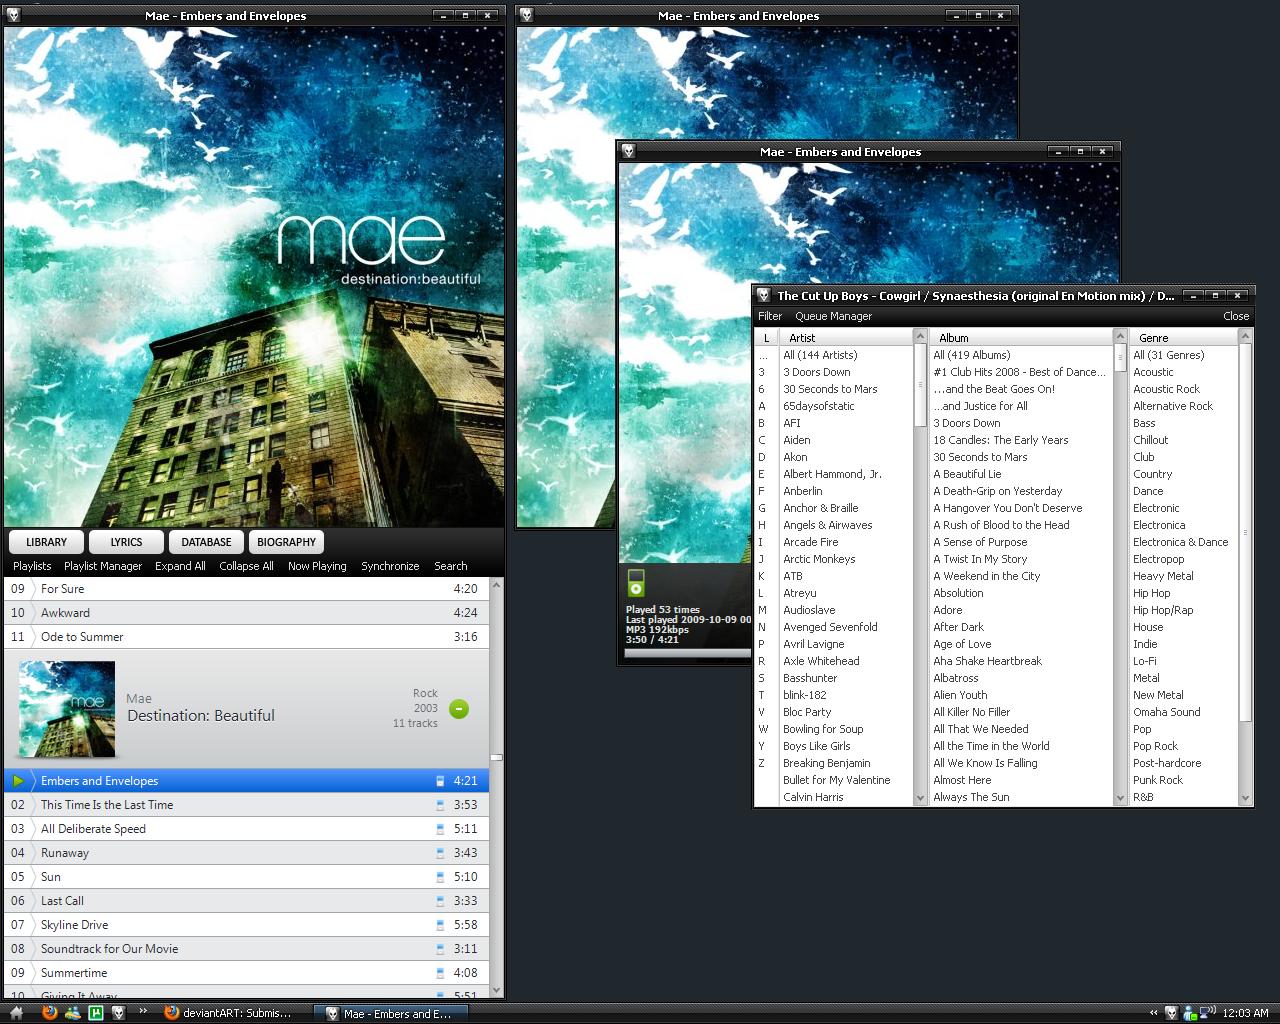The image size is (1280, 1024).
Task: Select the Skyline Drive track
Action: pyautogui.click(x=245, y=925)
